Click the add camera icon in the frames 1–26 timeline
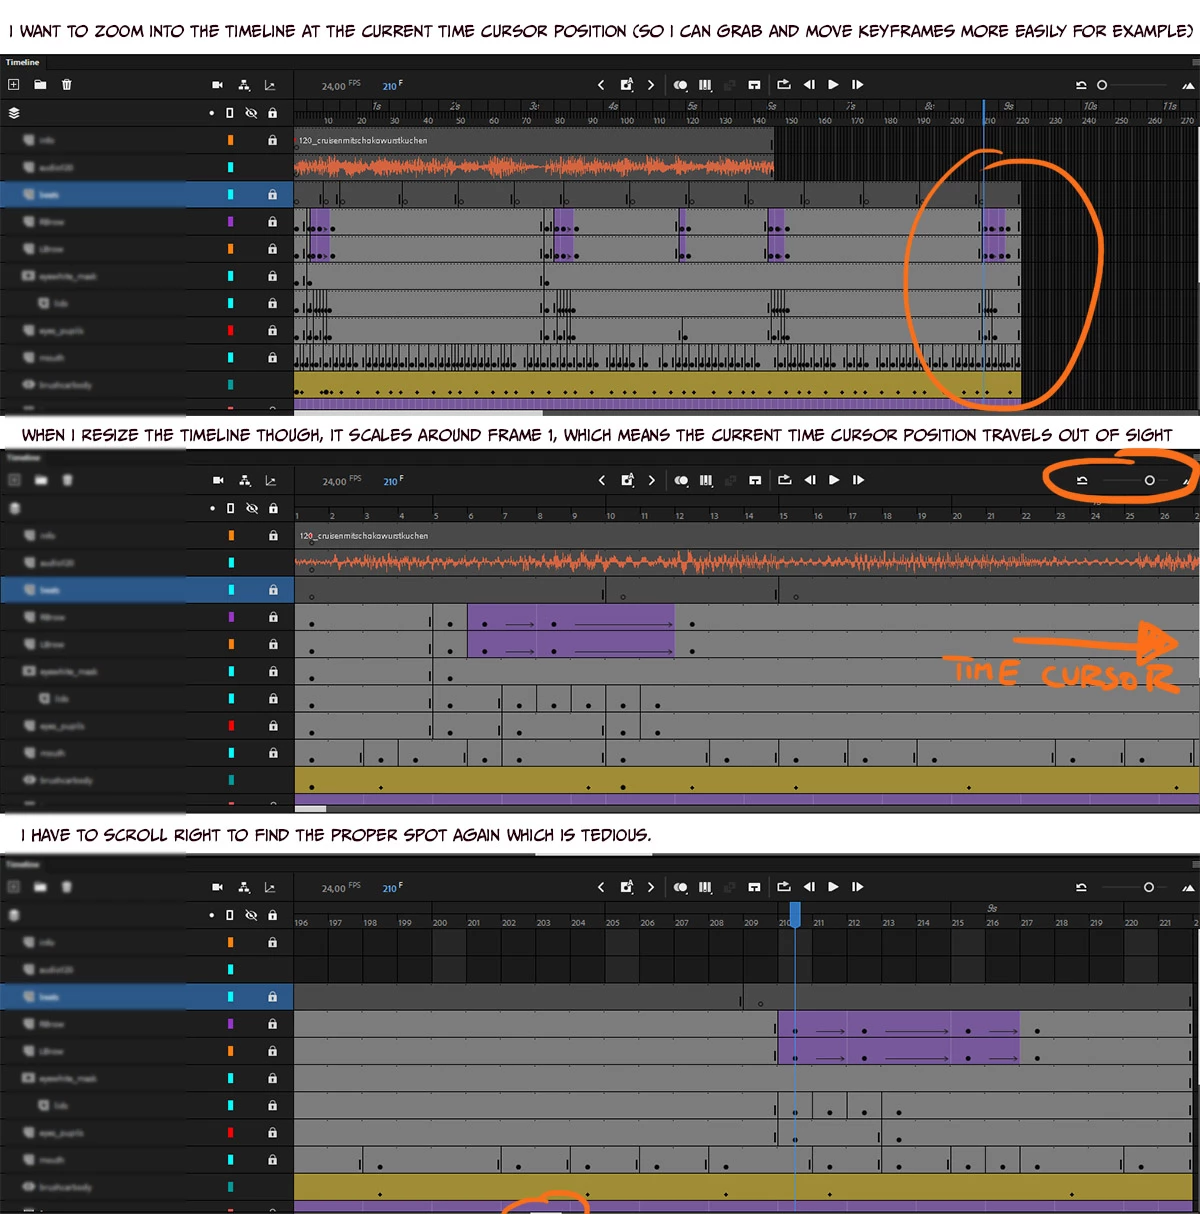The height and width of the screenshot is (1214, 1200). (x=218, y=480)
